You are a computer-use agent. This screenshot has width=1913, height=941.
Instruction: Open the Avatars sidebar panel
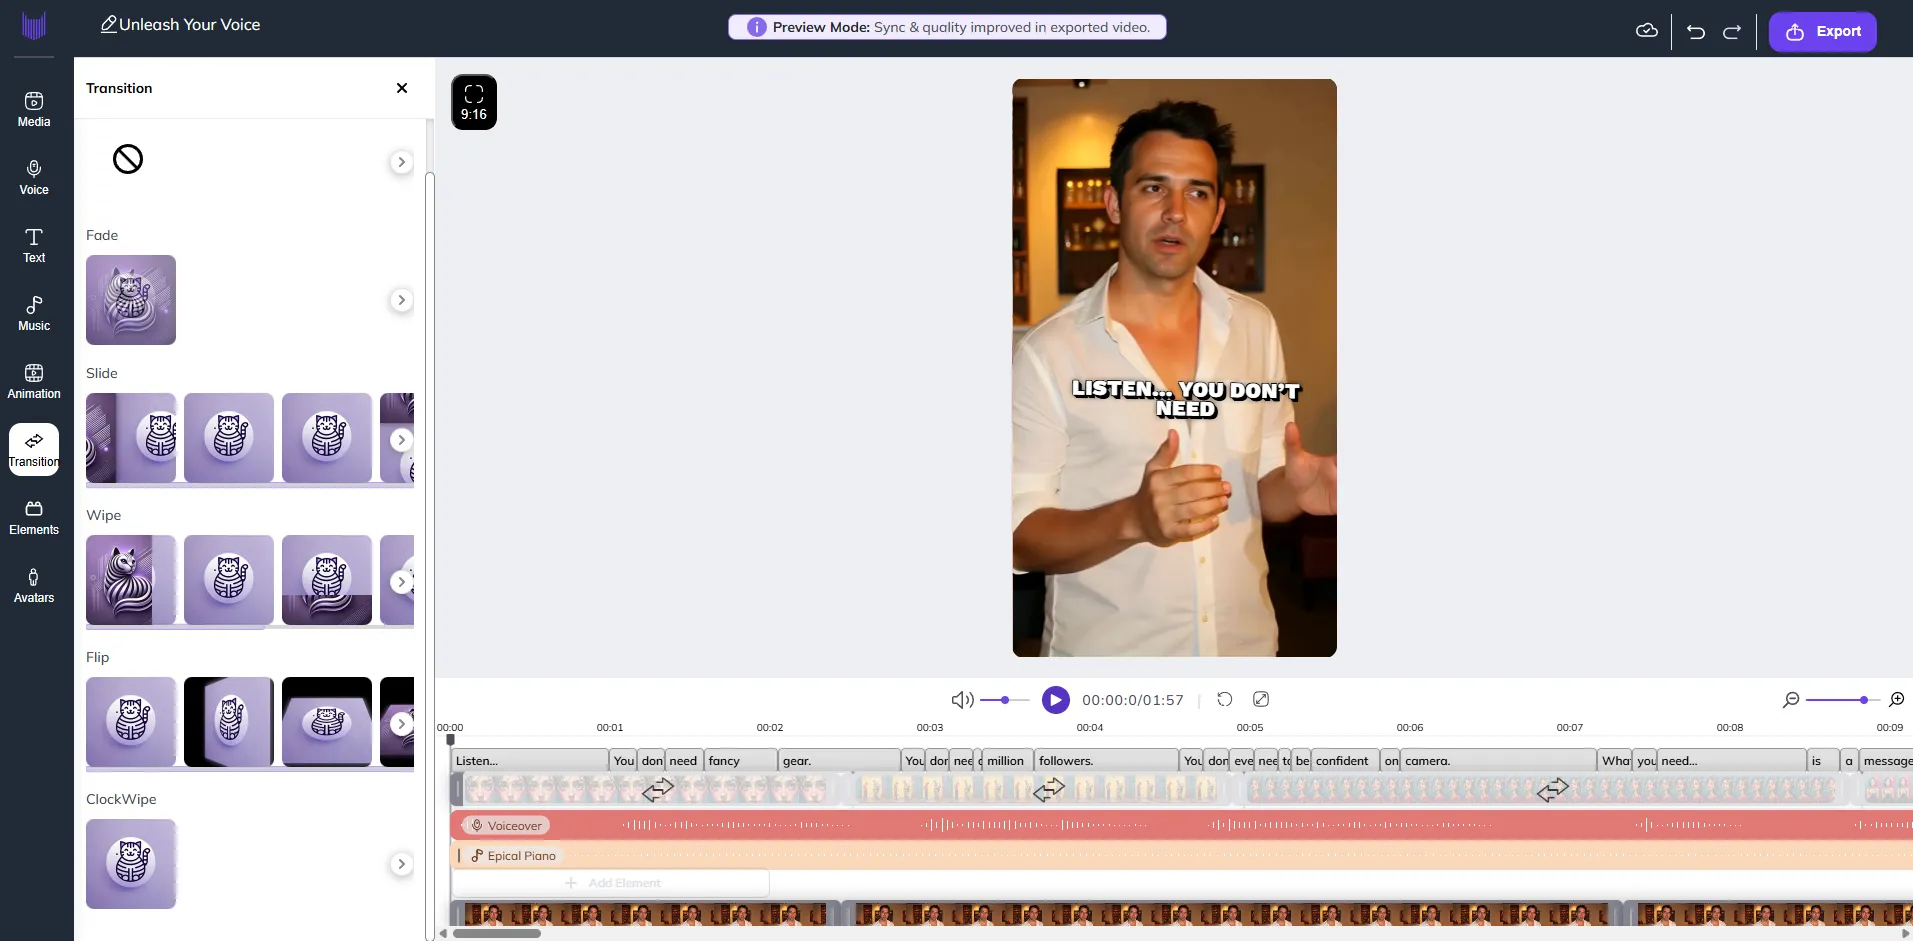(34, 585)
